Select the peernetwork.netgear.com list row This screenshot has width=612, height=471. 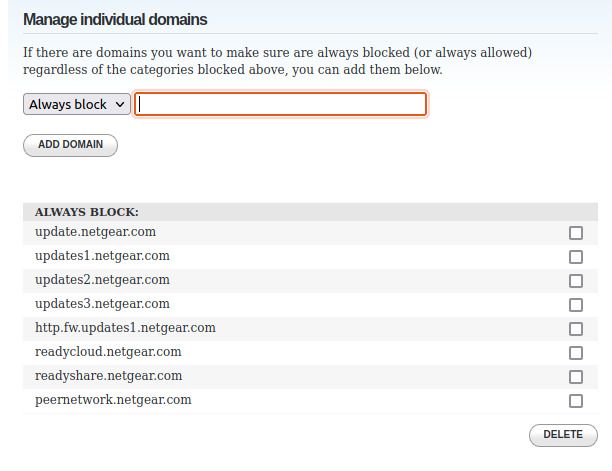(113, 400)
